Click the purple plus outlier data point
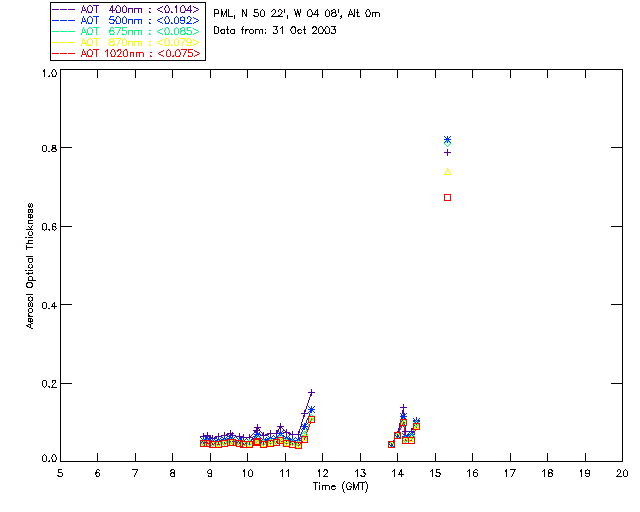This screenshot has width=640, height=512. point(447,153)
